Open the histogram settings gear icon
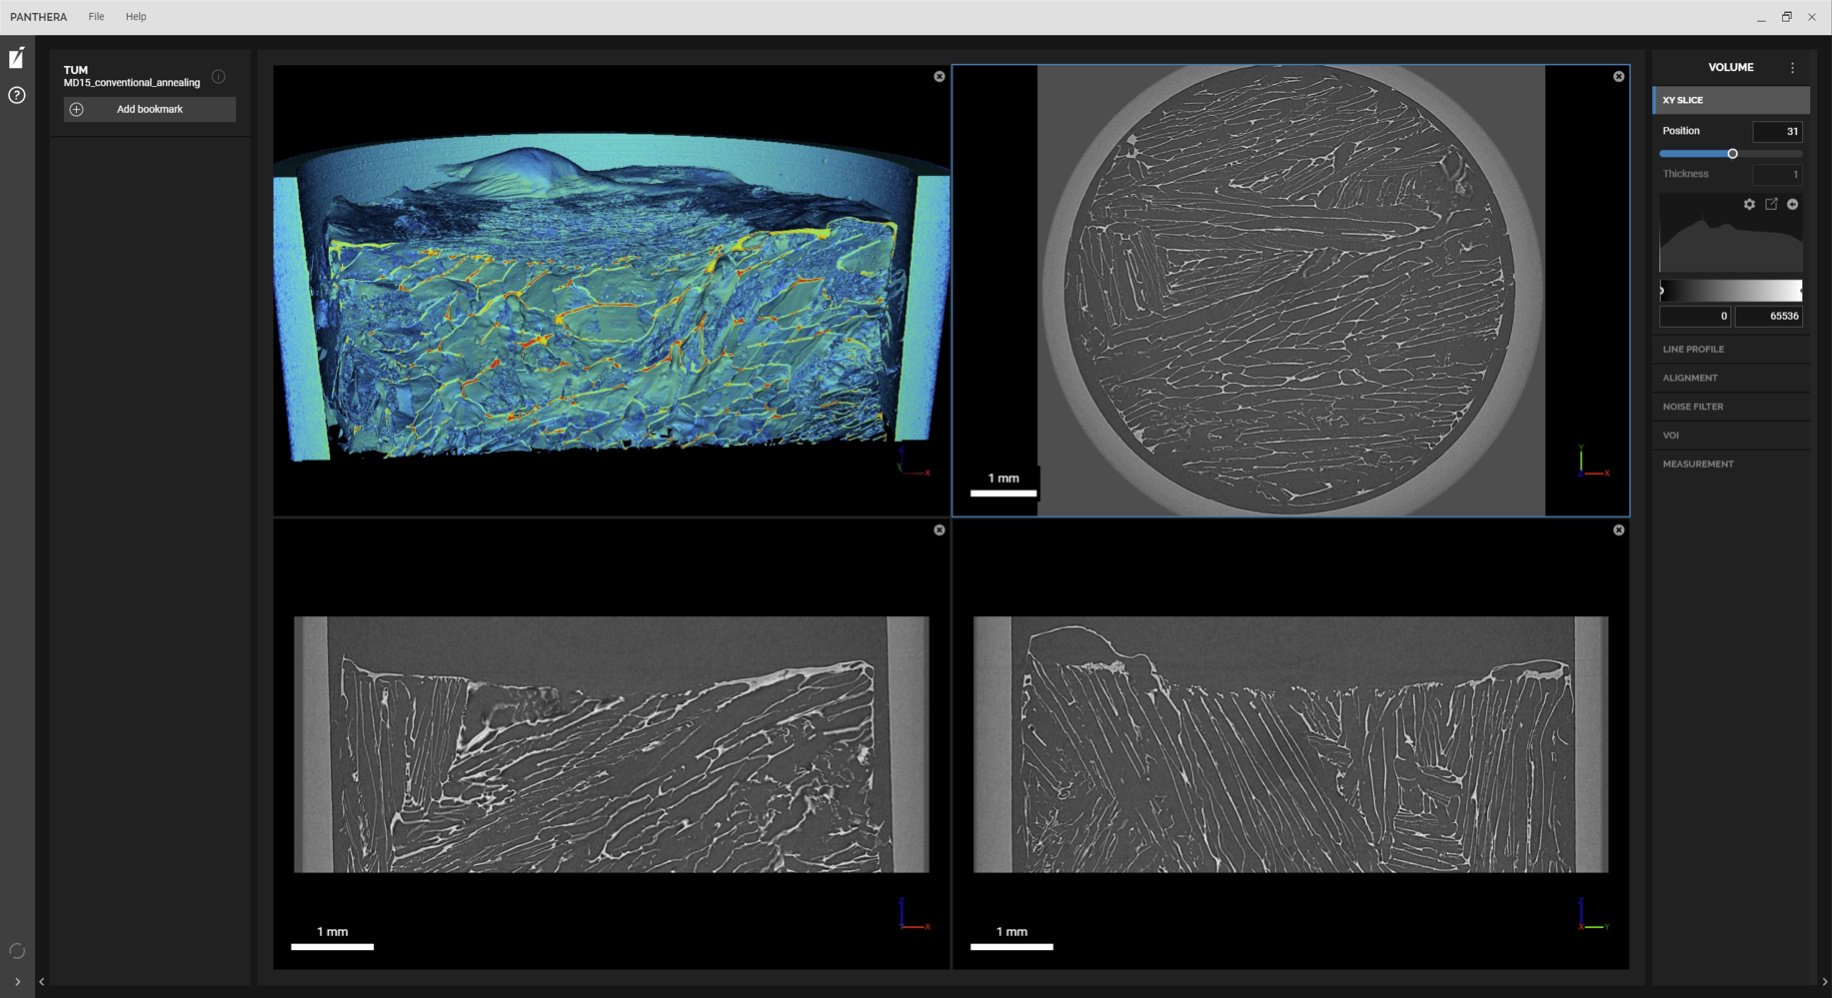 coord(1749,204)
